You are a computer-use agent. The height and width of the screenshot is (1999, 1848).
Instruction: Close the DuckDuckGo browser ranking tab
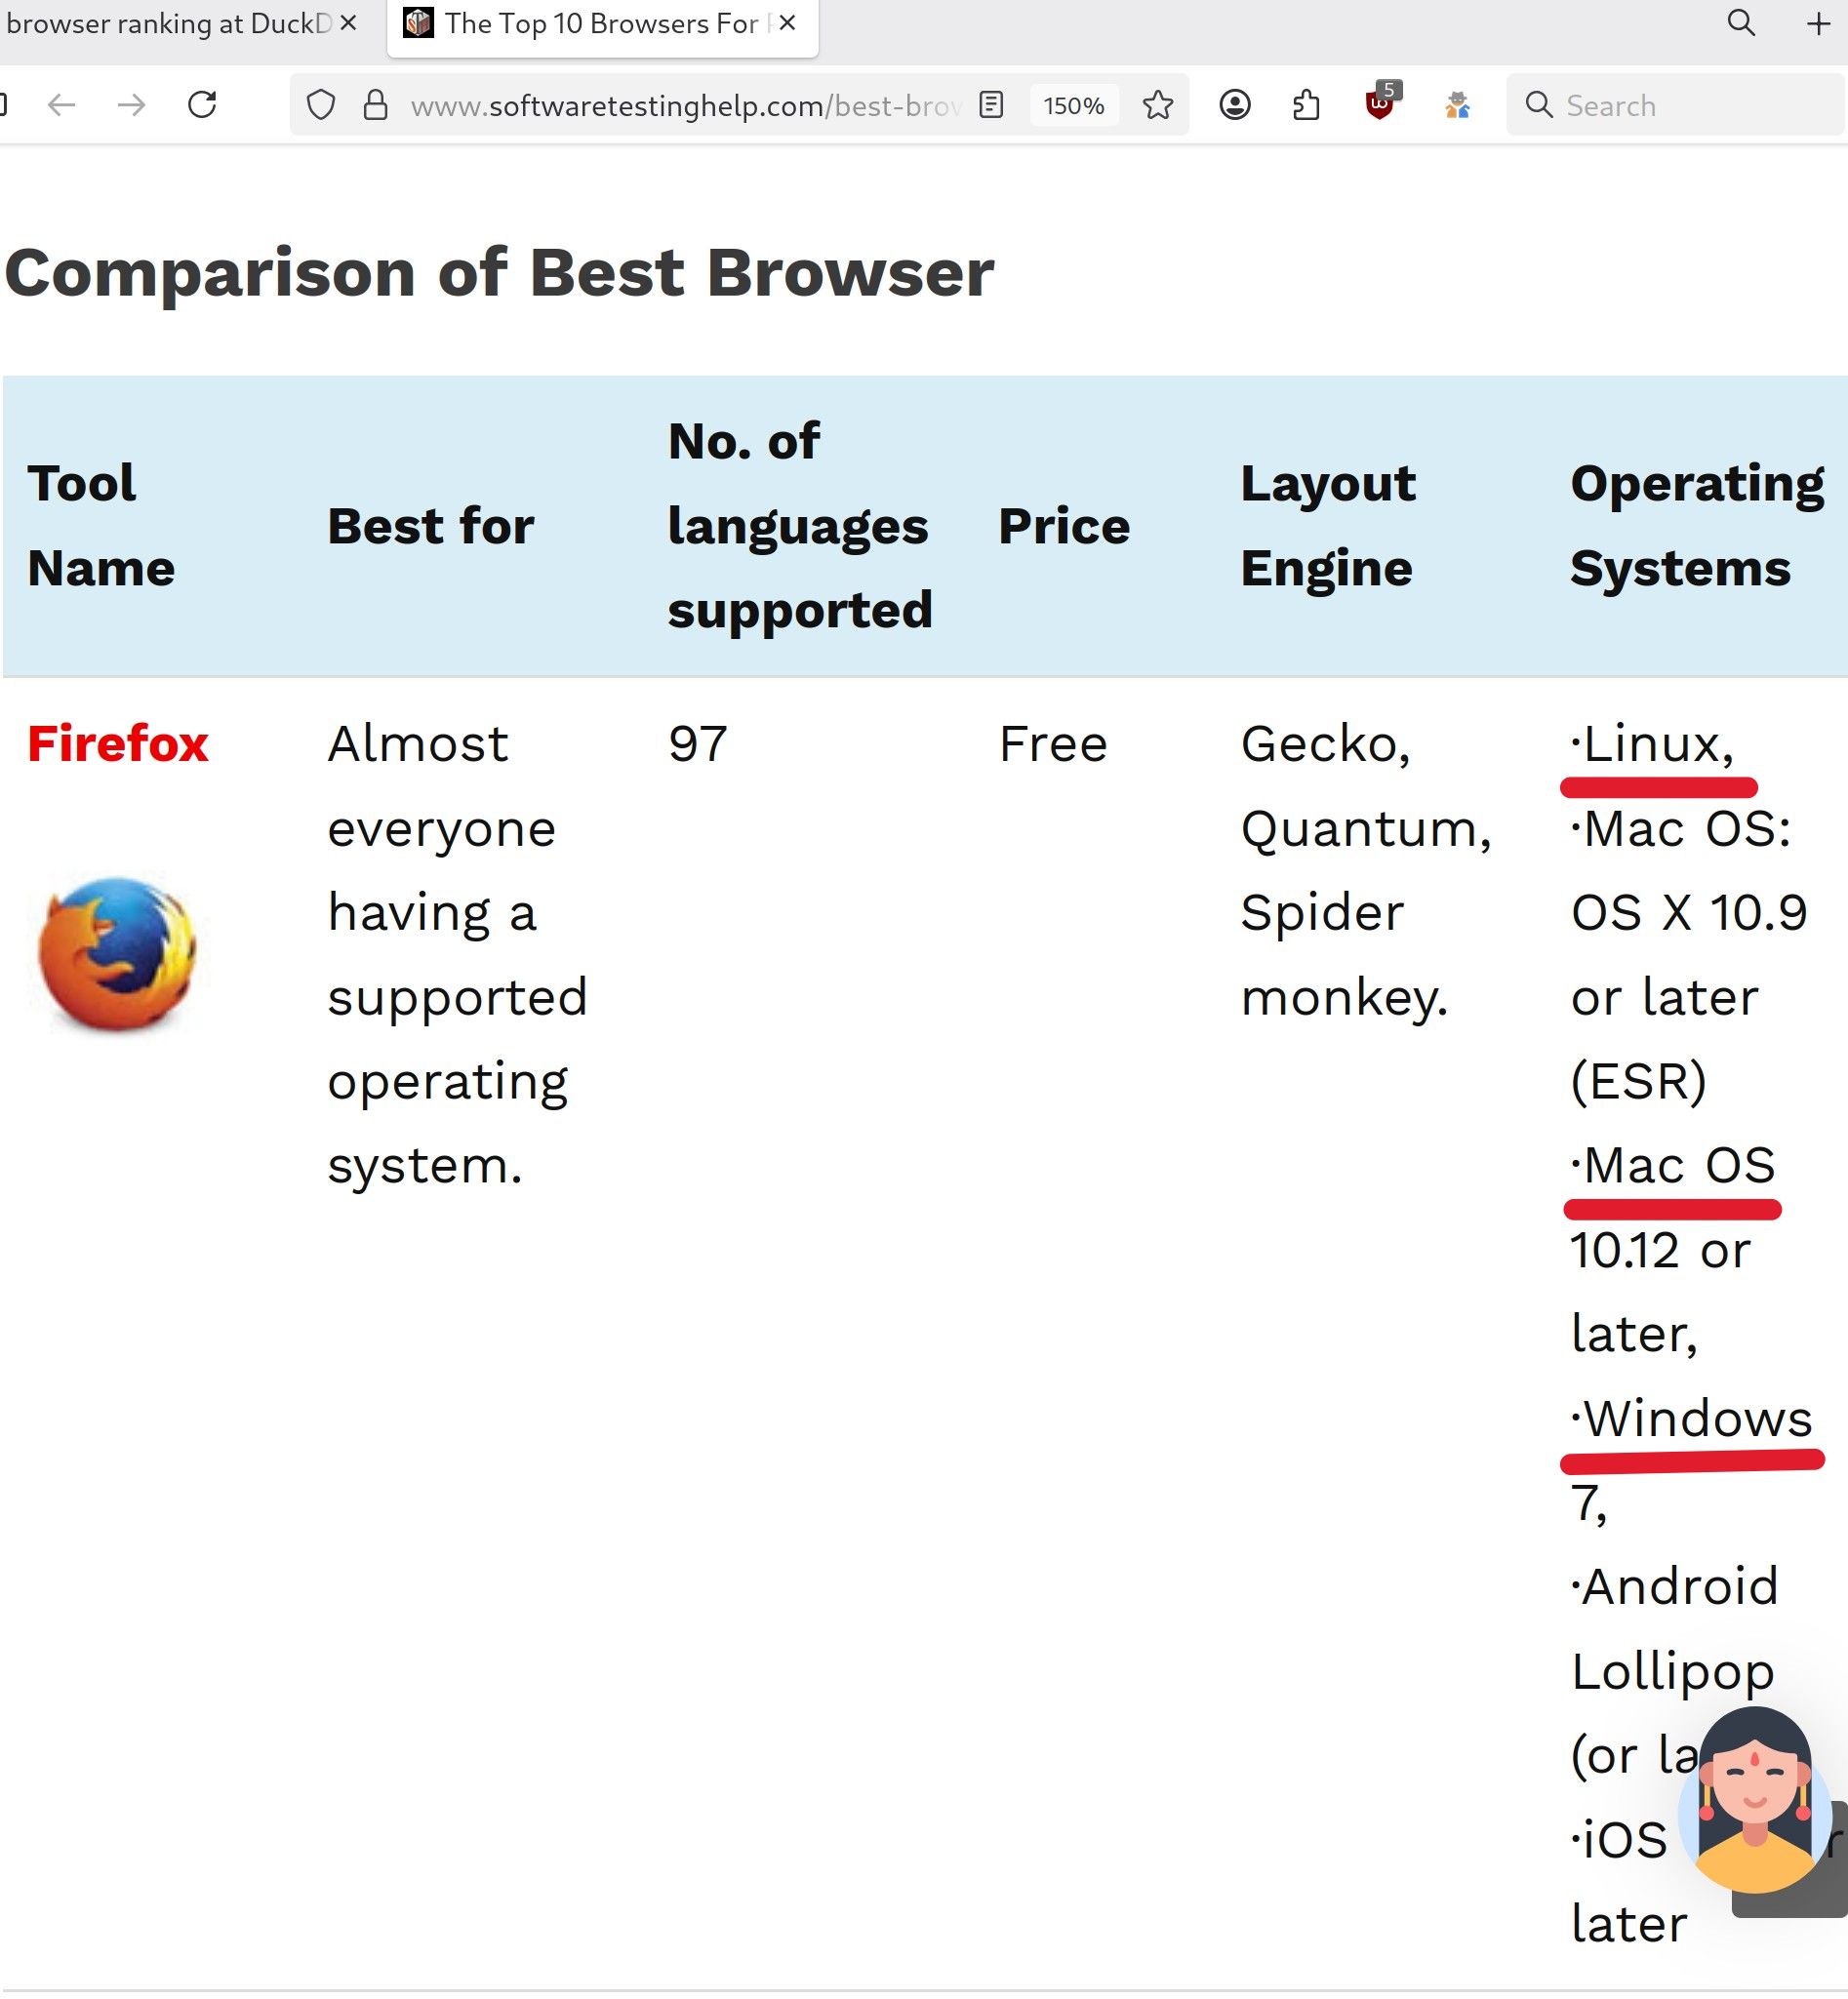coord(348,23)
